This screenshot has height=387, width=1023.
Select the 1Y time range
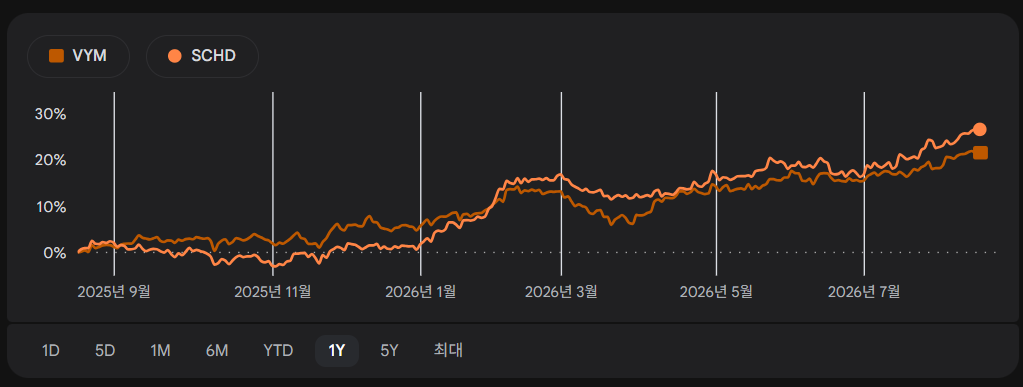tap(337, 350)
